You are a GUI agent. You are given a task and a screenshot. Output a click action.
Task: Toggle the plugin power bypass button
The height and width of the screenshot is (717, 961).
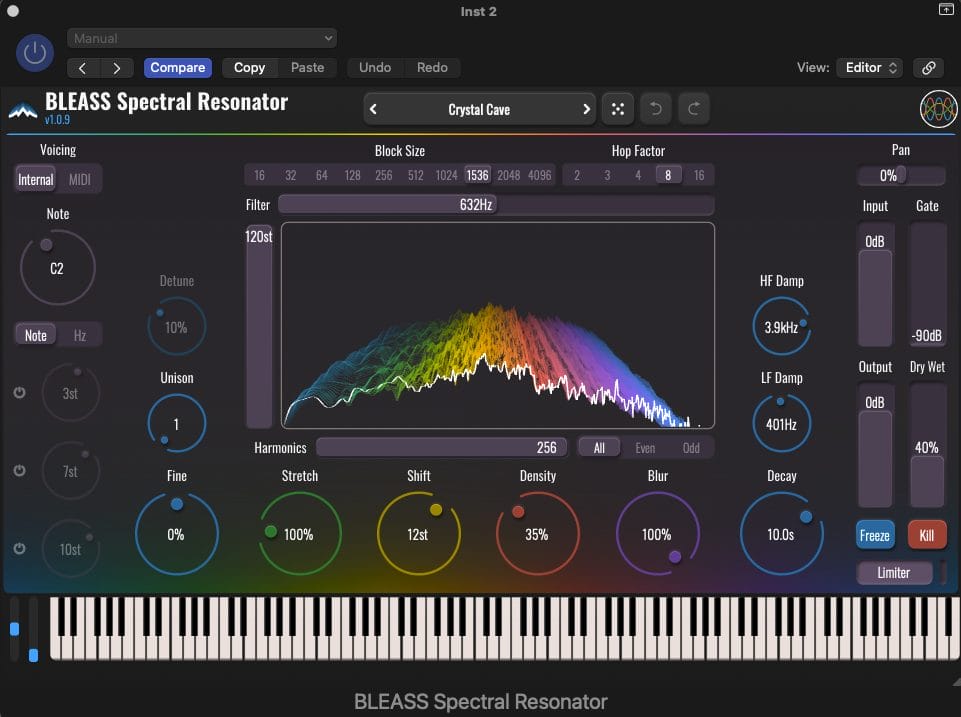point(34,53)
